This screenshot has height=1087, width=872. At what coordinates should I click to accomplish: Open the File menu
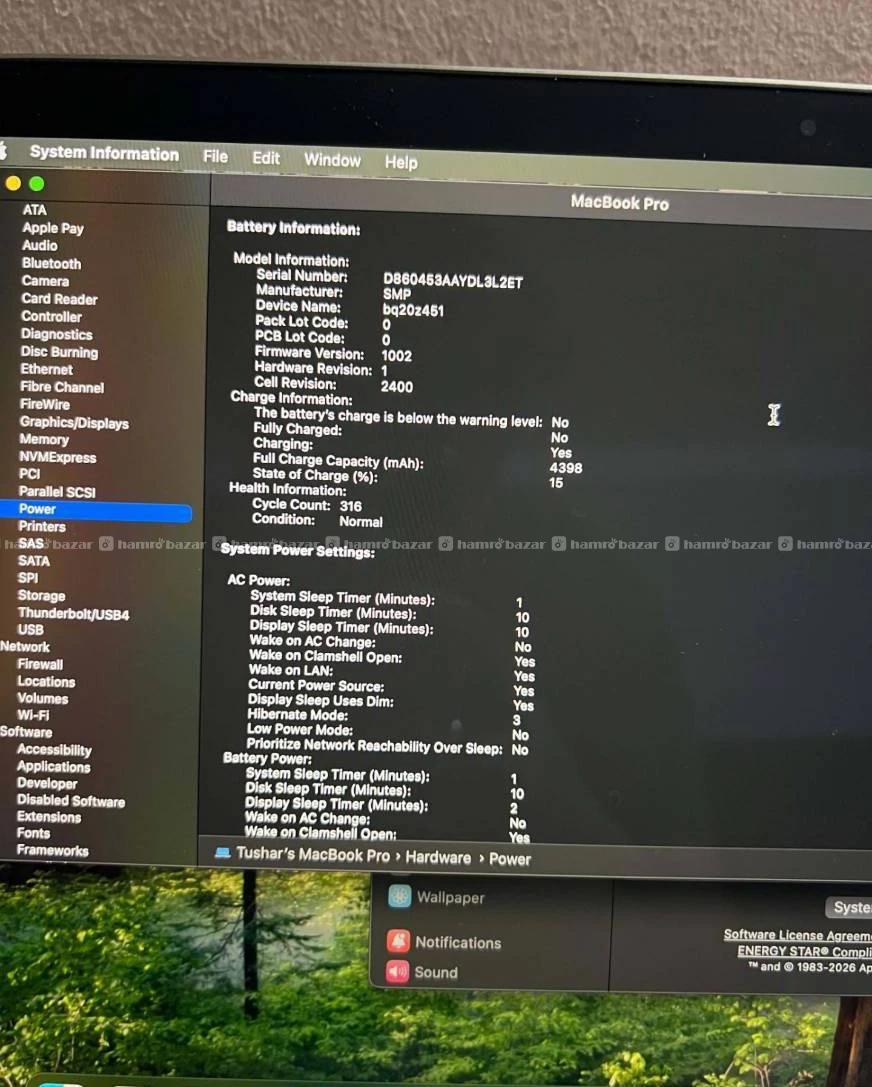coord(215,157)
